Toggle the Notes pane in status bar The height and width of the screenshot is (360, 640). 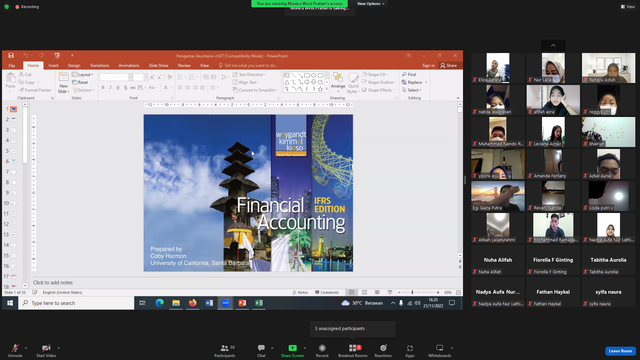click(x=300, y=292)
